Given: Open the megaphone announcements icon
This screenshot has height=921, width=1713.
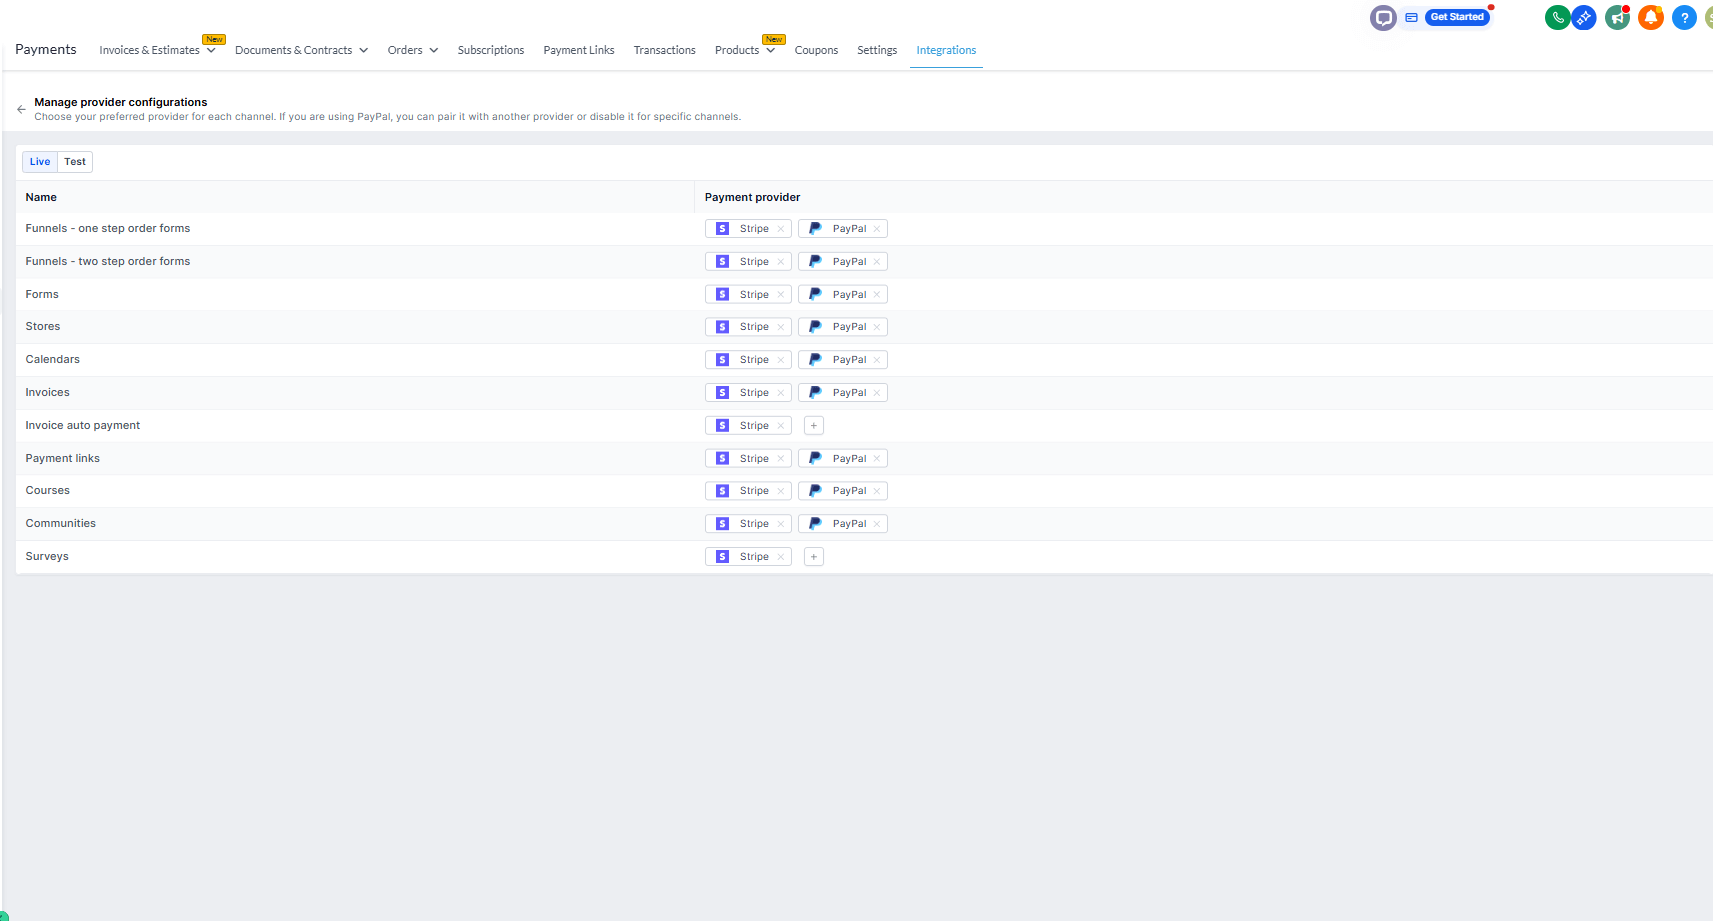Looking at the screenshot, I should point(1617,17).
